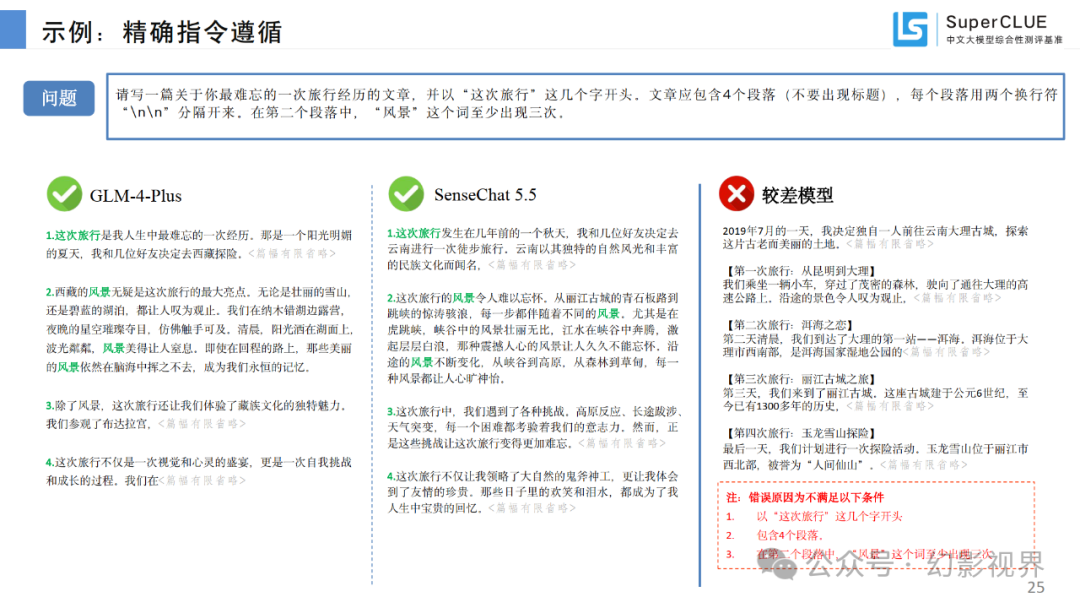Click the question prompt text box
The width and height of the screenshot is (1080, 608).
click(585, 106)
